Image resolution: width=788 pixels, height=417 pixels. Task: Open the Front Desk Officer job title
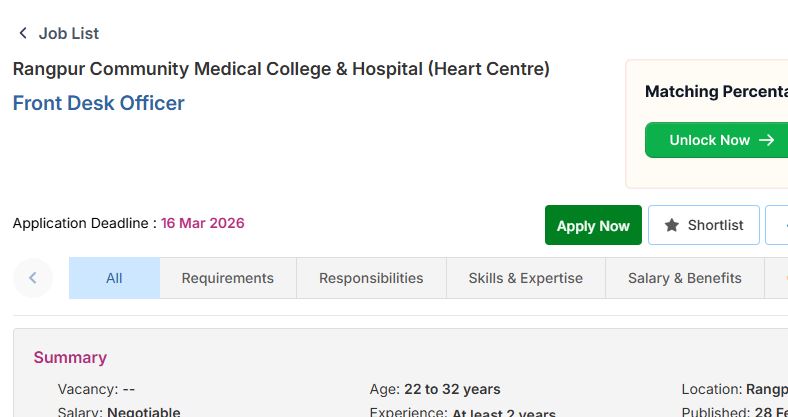pos(98,103)
